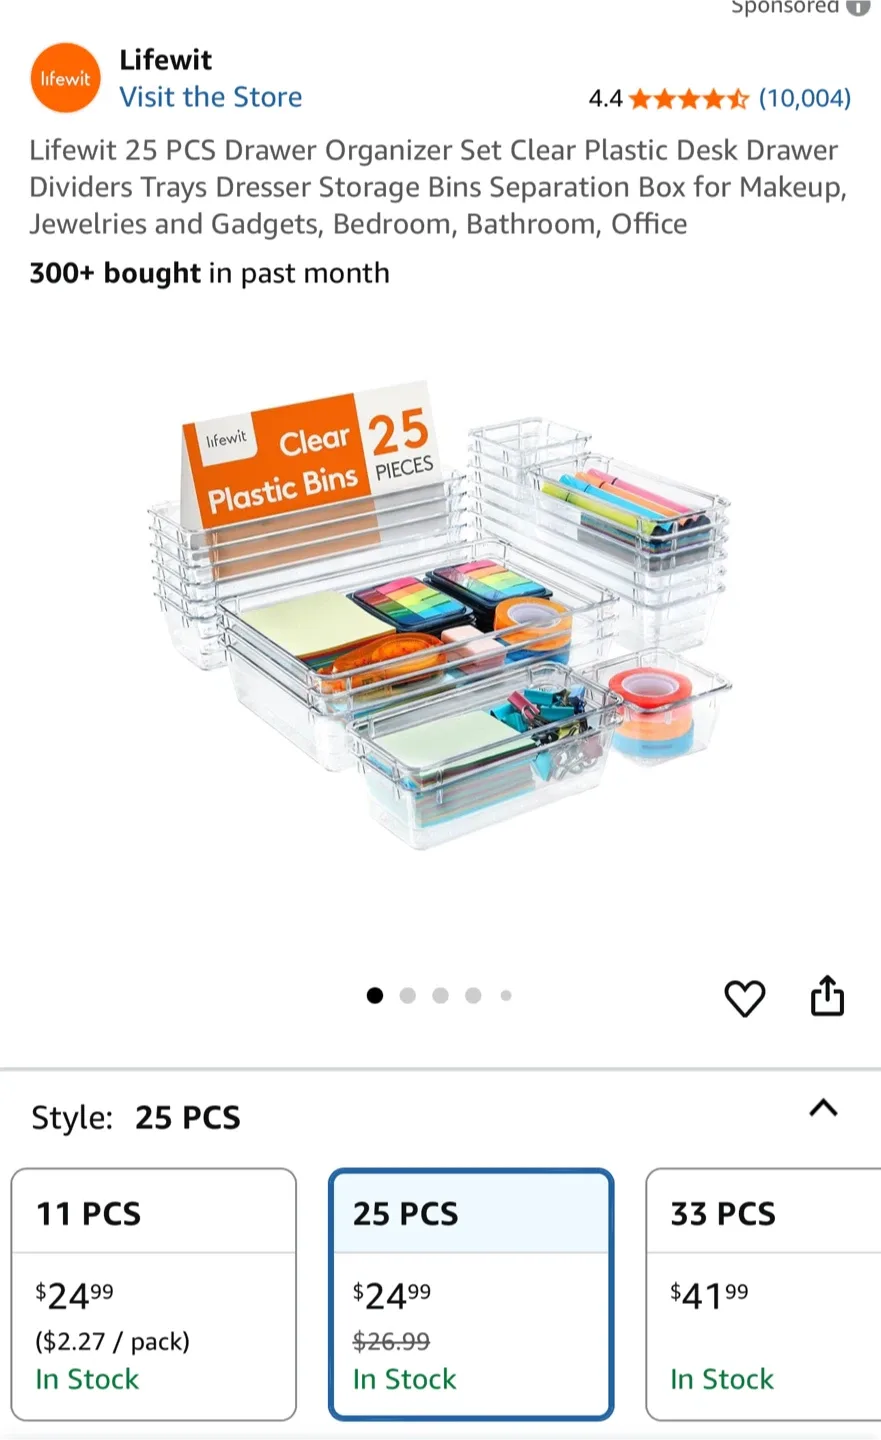Image resolution: width=881 pixels, height=1440 pixels.
Task: Jump to third image carousel dot
Action: pyautogui.click(x=440, y=995)
